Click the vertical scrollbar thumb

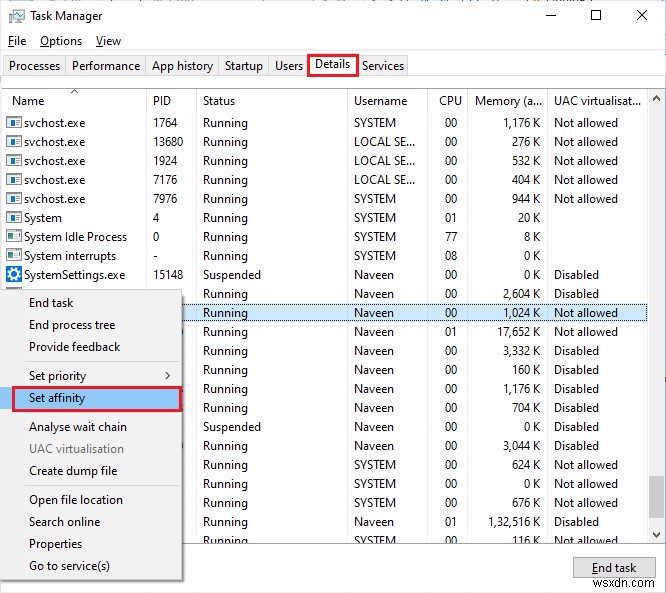point(657,497)
